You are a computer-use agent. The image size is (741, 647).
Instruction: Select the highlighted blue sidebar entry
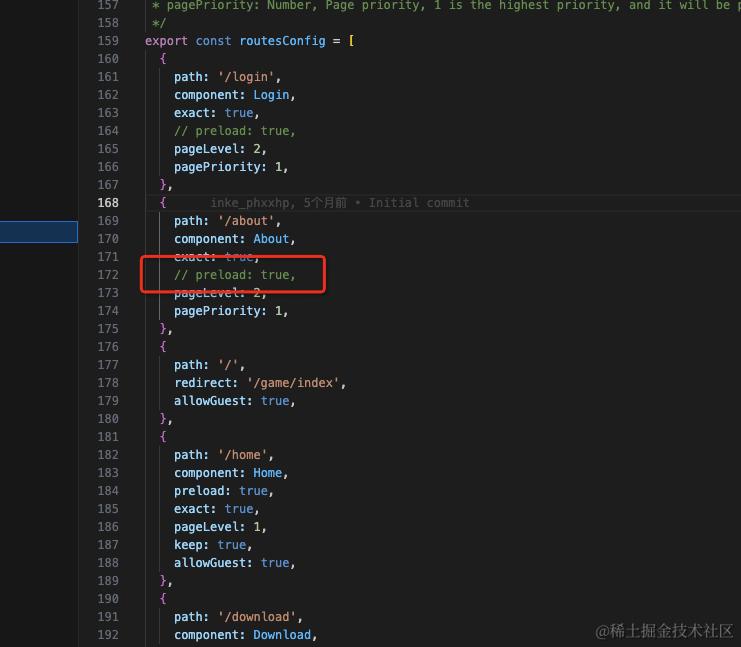(39, 232)
